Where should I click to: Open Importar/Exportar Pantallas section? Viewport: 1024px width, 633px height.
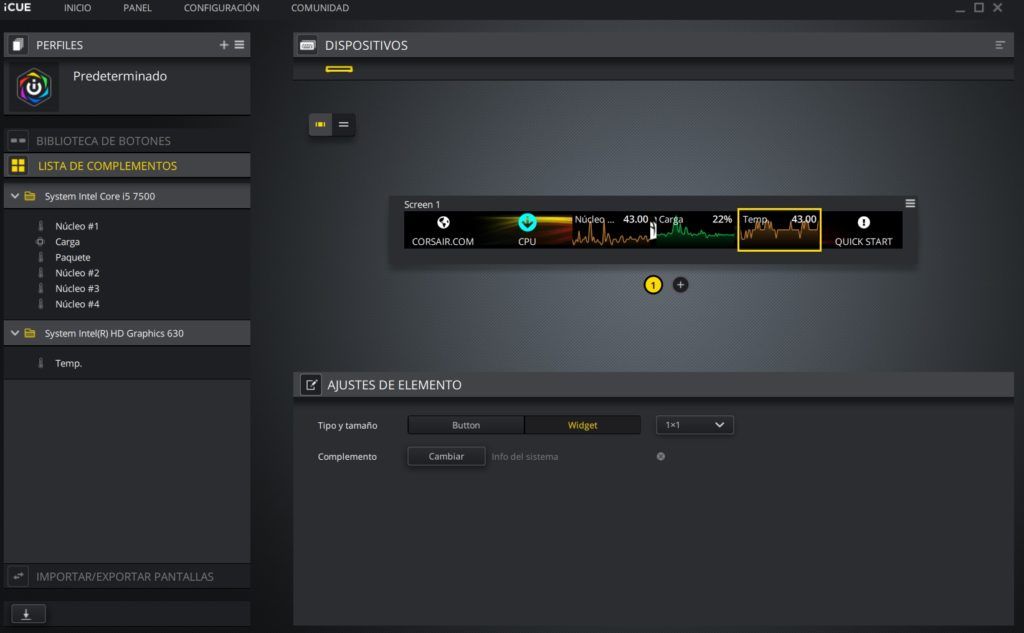click(x=127, y=577)
